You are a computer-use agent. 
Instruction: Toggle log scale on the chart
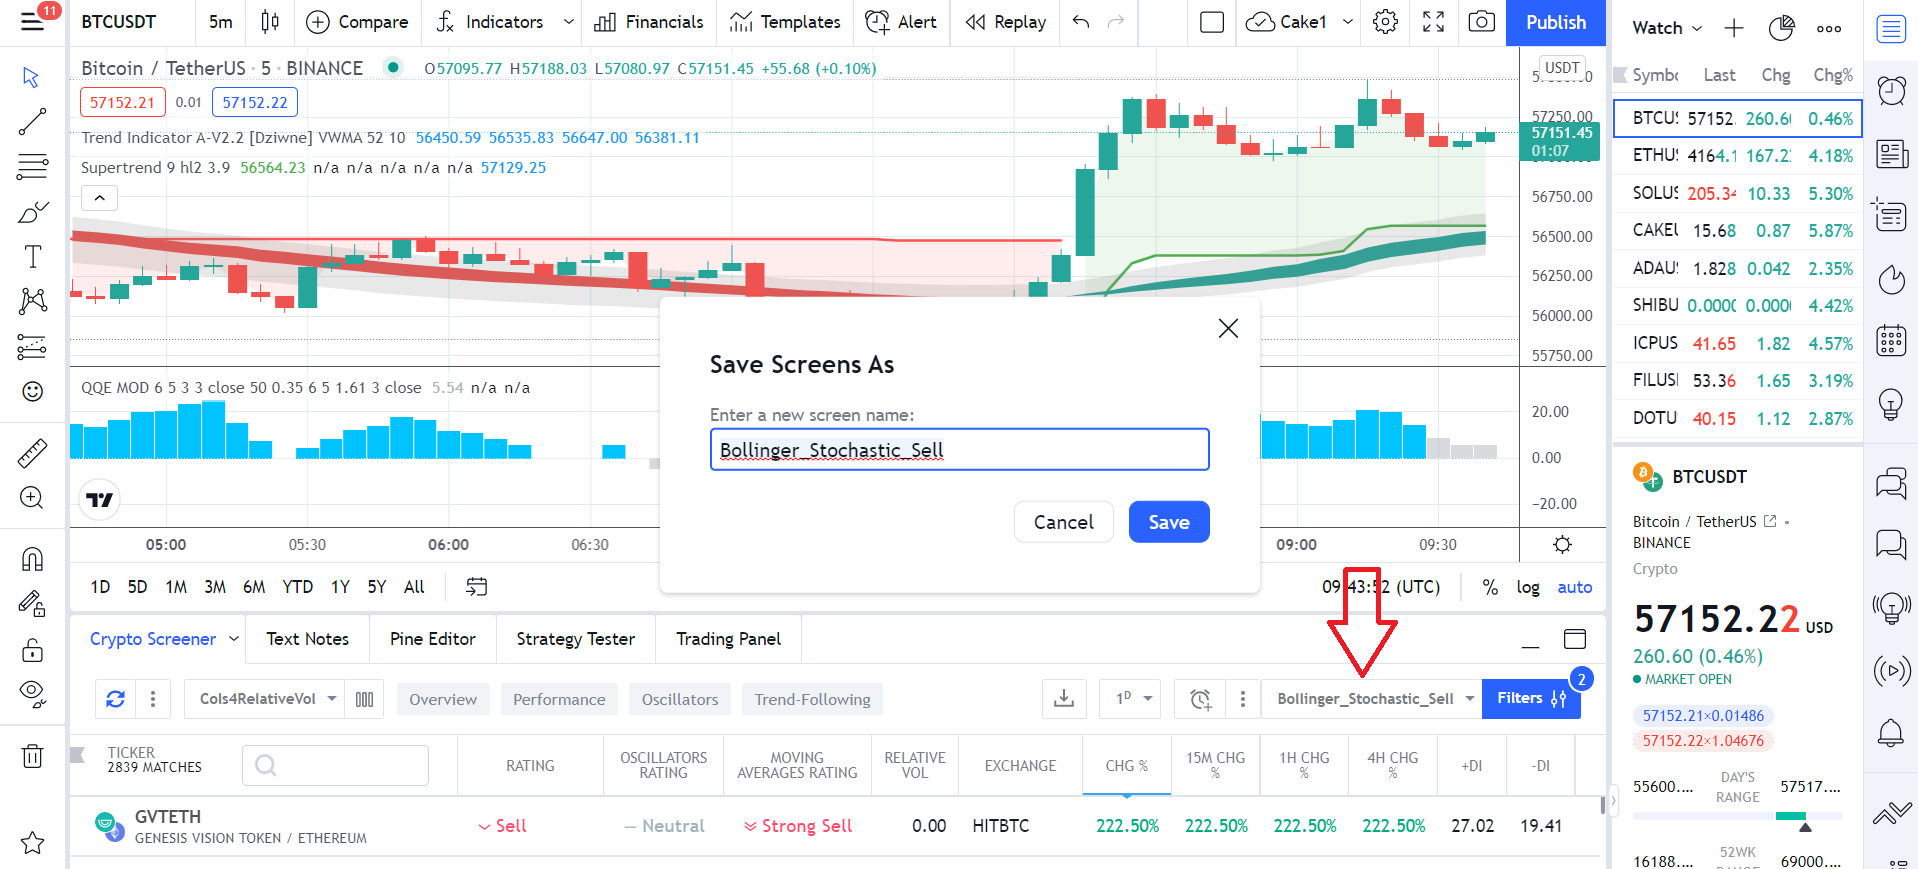click(x=1528, y=587)
